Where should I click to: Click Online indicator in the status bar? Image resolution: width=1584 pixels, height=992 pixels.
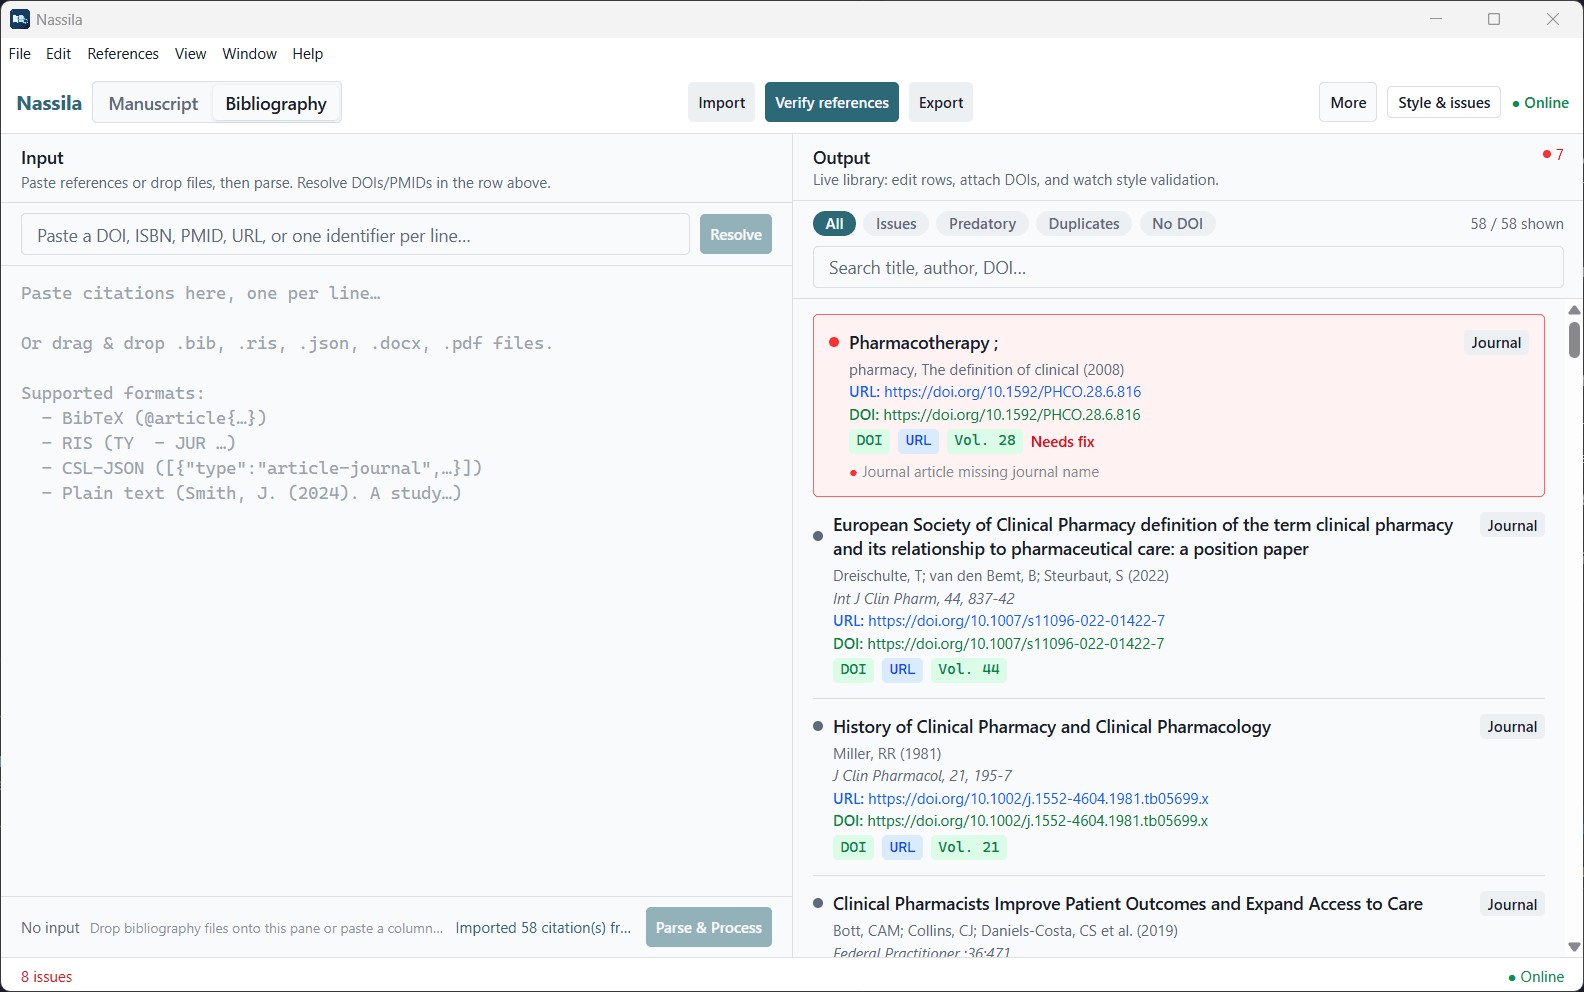click(x=1536, y=976)
